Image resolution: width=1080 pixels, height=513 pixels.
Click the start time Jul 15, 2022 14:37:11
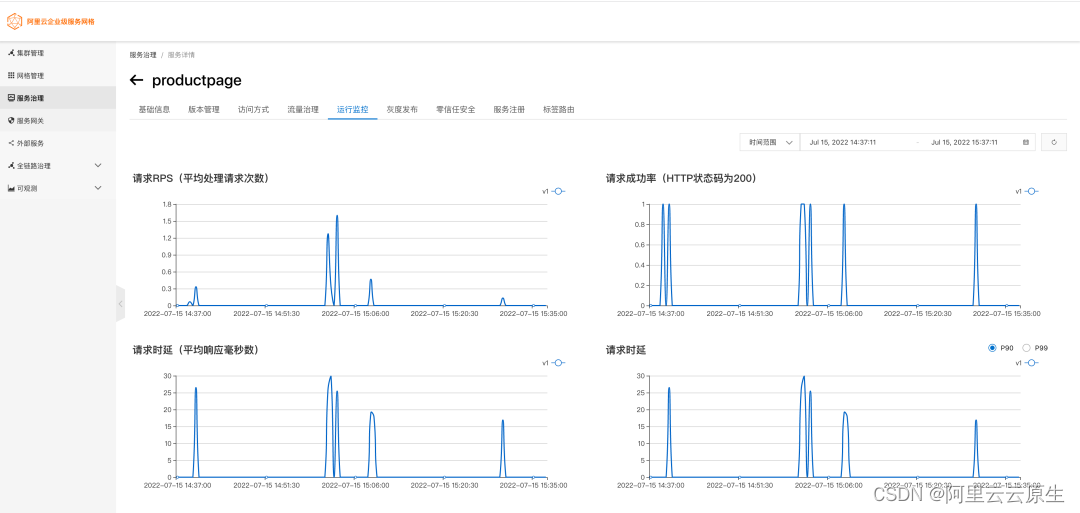point(843,143)
